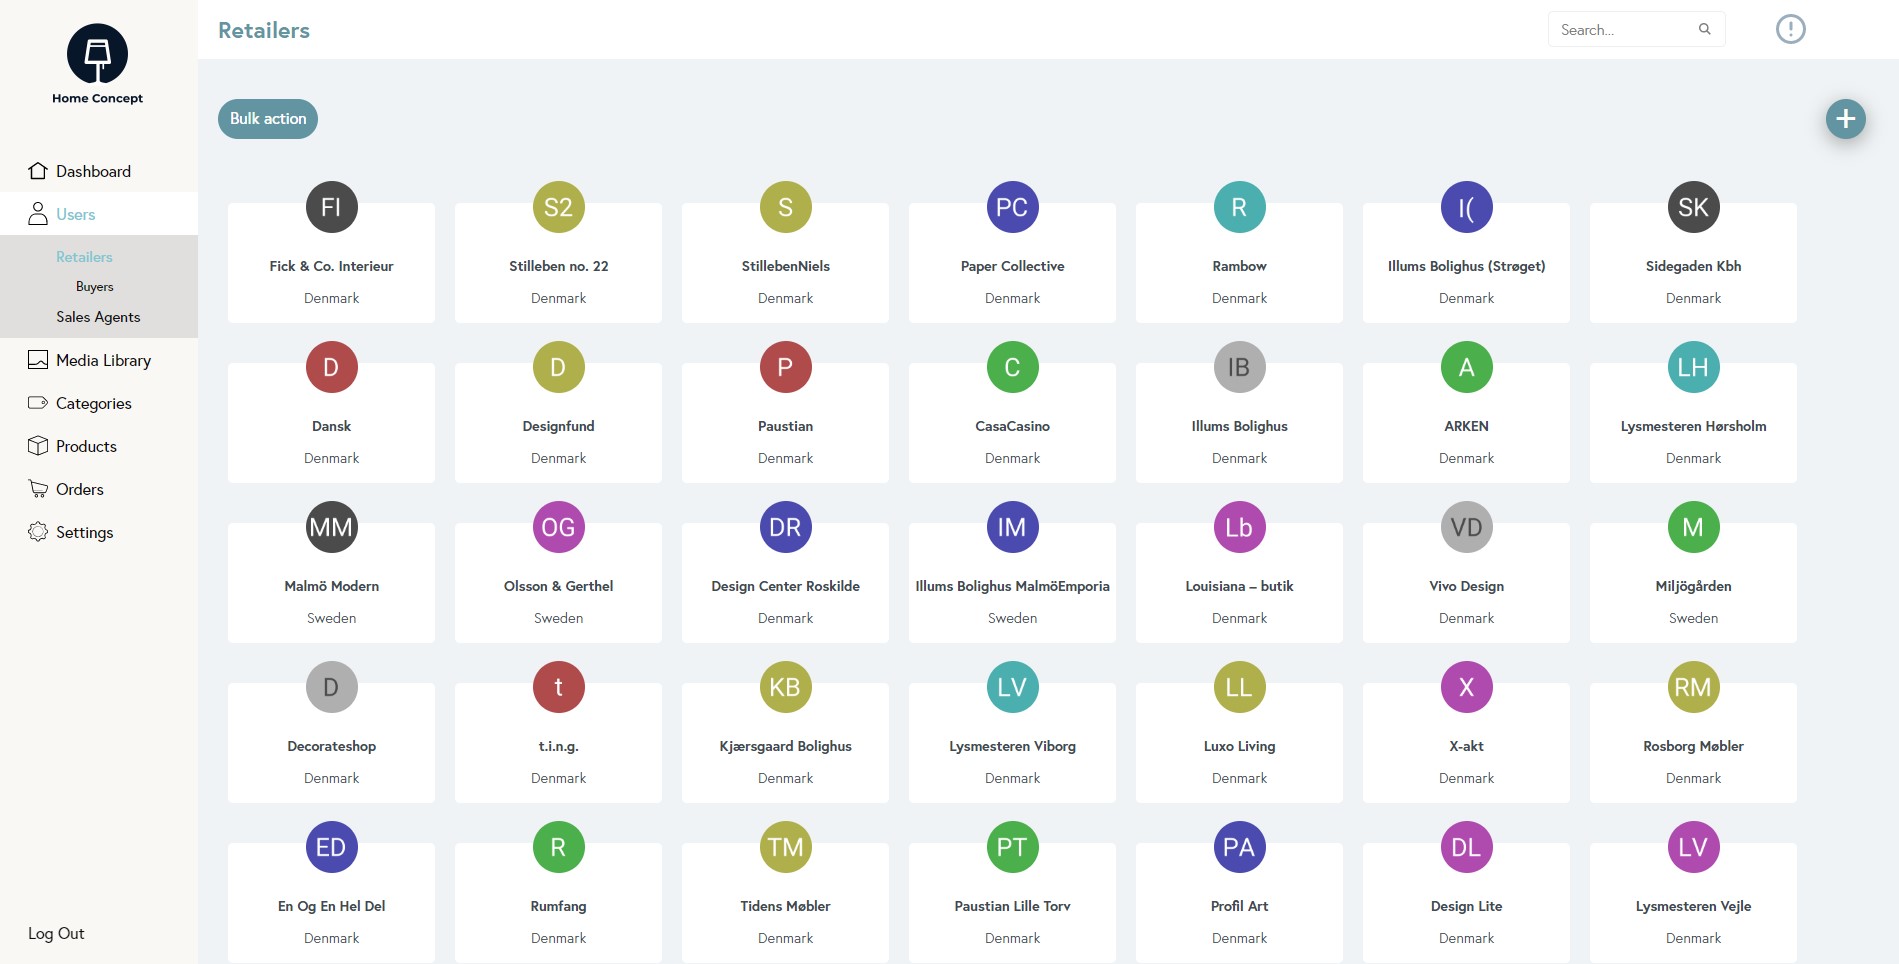Screen dimensions: 1899x964
Task: Open the Rambow retailer card
Action: 1239,263
